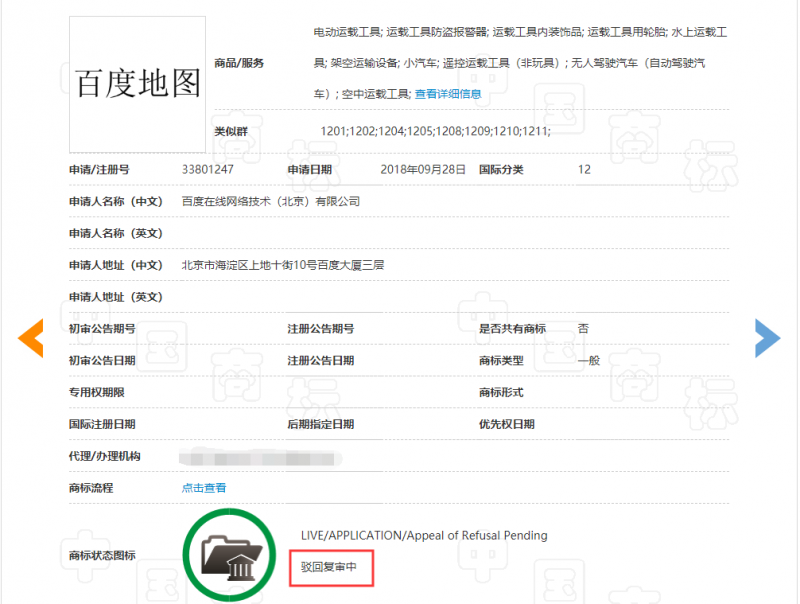The width and height of the screenshot is (800, 604).
Task: Select similar group codes 1201;1202;1204...
Action: coord(436,131)
